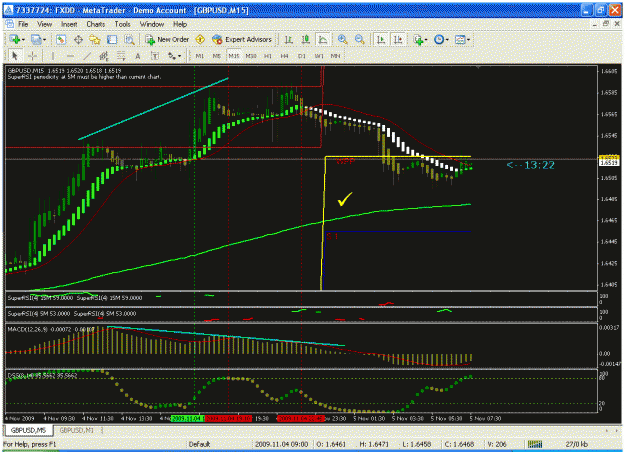The image size is (625, 452).
Task: Toggle the Data Window crosshair-target icon
Action: click(x=78, y=39)
